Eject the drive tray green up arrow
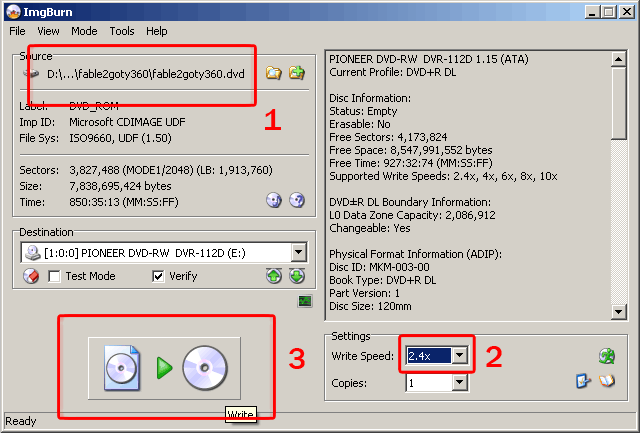The image size is (640, 433). tap(274, 276)
